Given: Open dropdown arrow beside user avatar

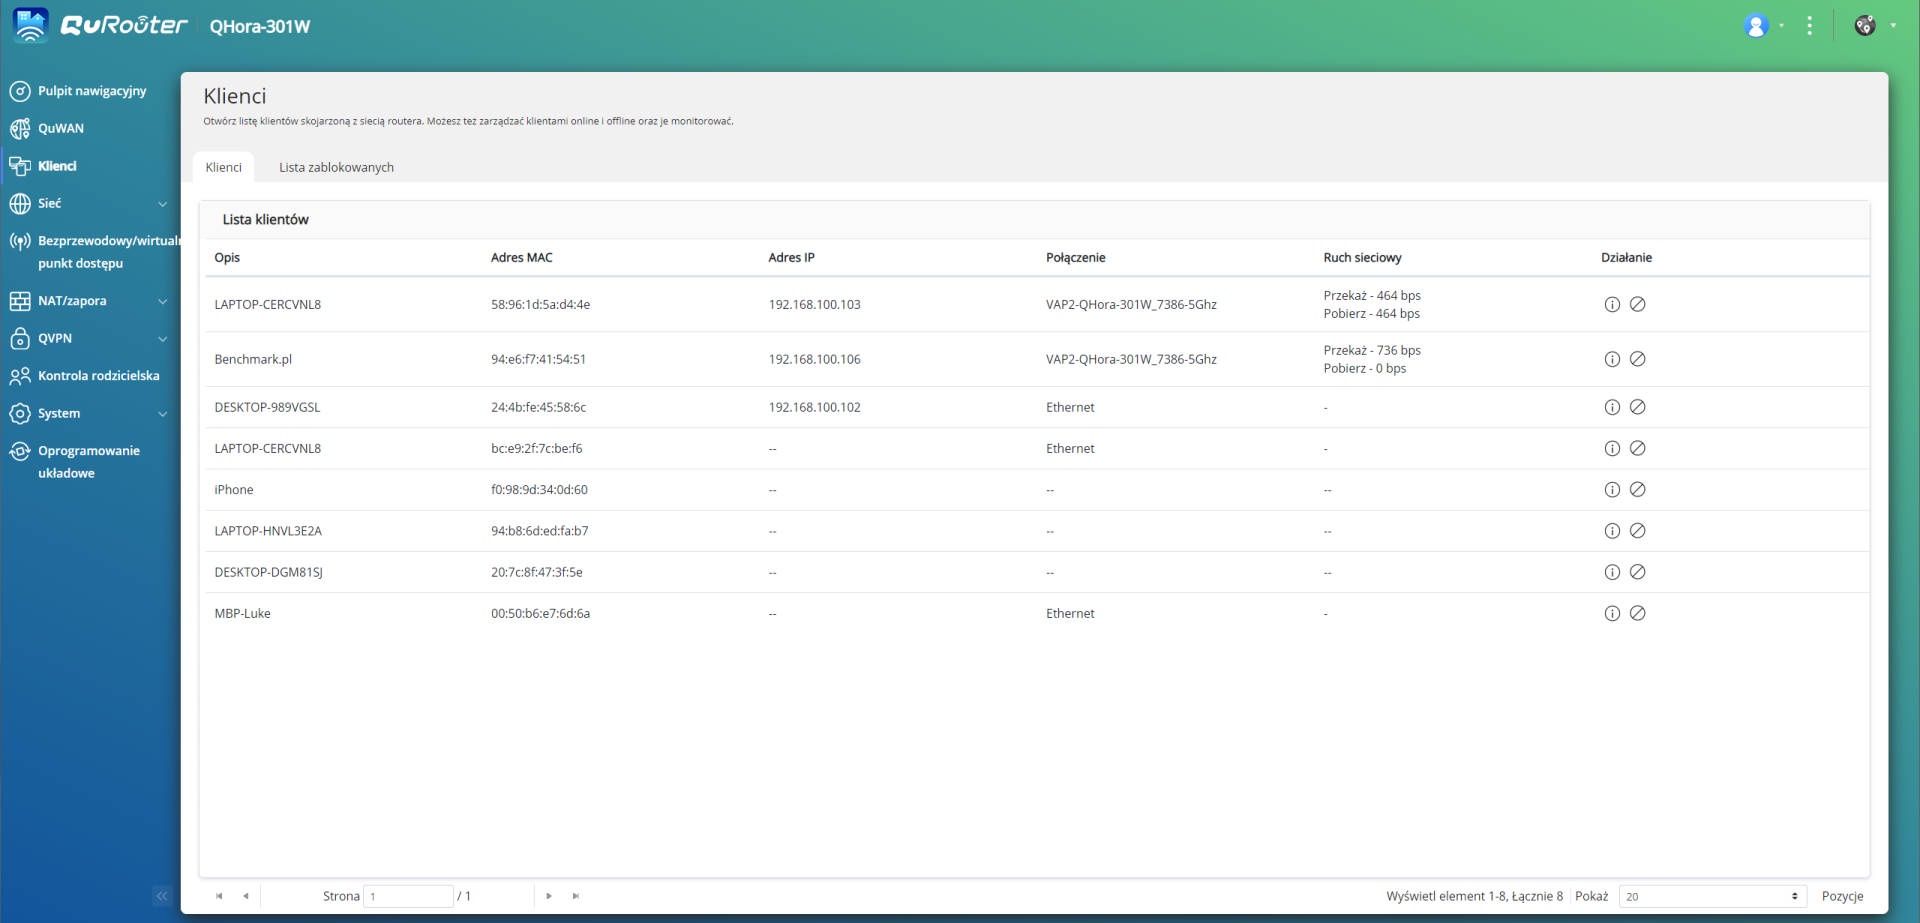Looking at the screenshot, I should [x=1781, y=26].
